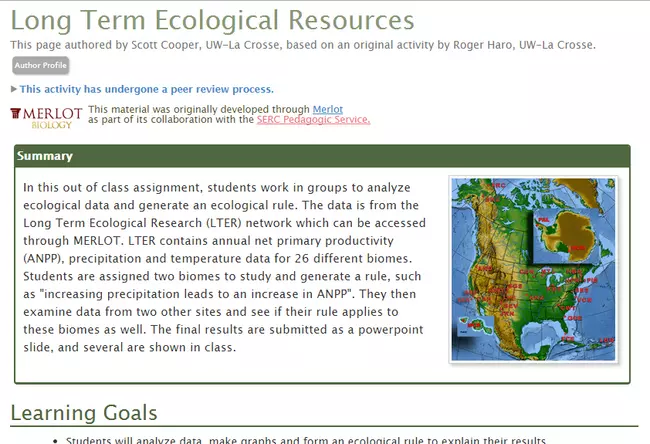
Task: Expand the peer review disclosure triangle
Action: coord(14,89)
